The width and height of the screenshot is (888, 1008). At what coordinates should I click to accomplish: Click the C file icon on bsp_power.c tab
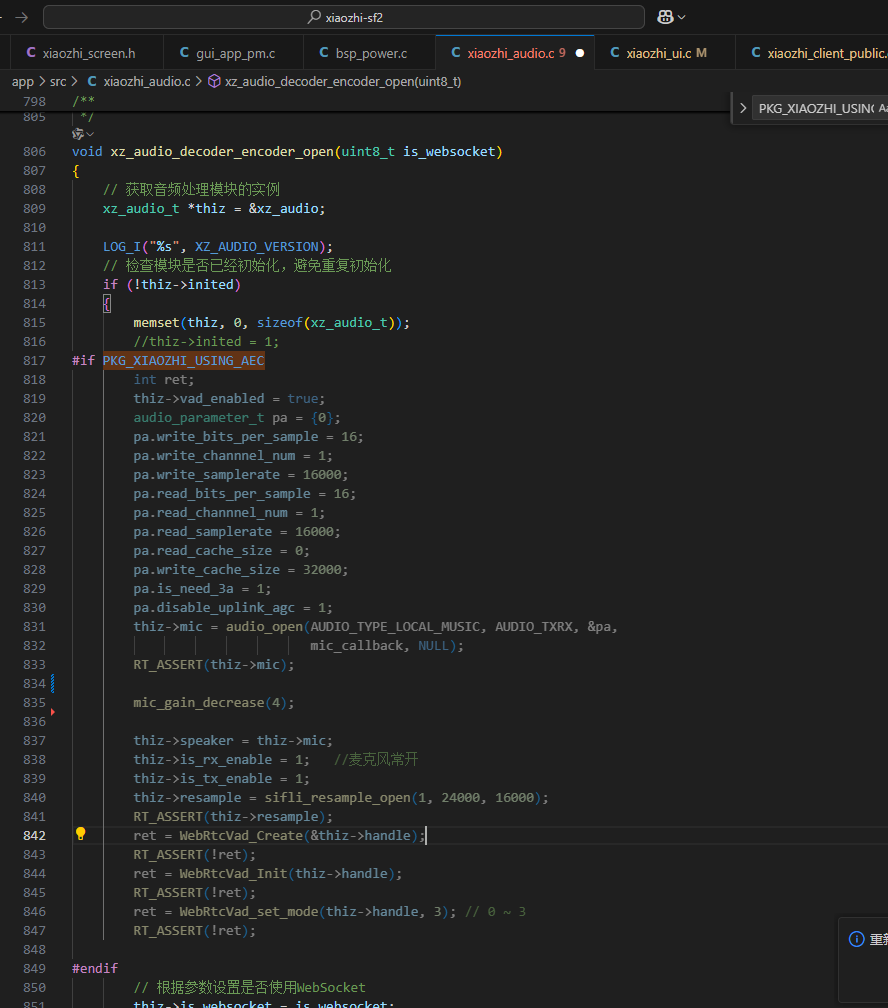click(325, 53)
